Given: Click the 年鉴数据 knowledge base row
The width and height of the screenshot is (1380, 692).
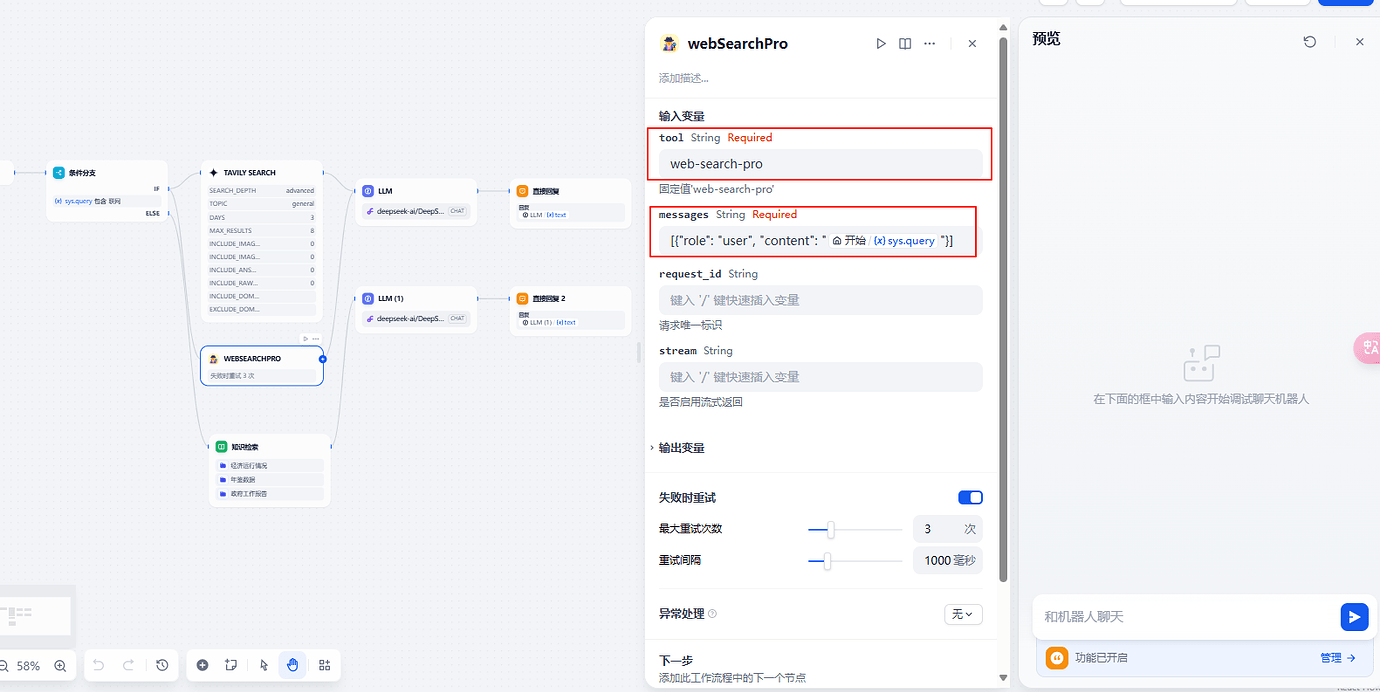Looking at the screenshot, I should tap(270, 480).
